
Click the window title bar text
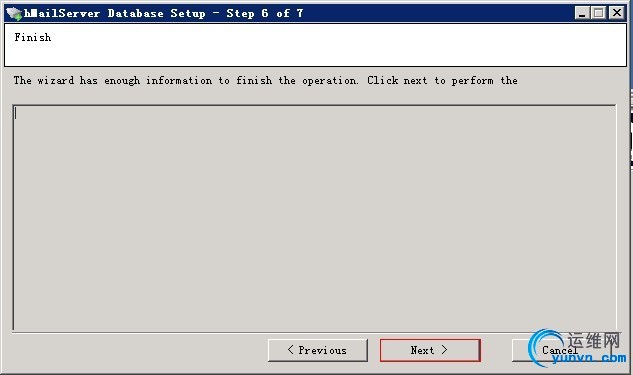click(x=163, y=13)
